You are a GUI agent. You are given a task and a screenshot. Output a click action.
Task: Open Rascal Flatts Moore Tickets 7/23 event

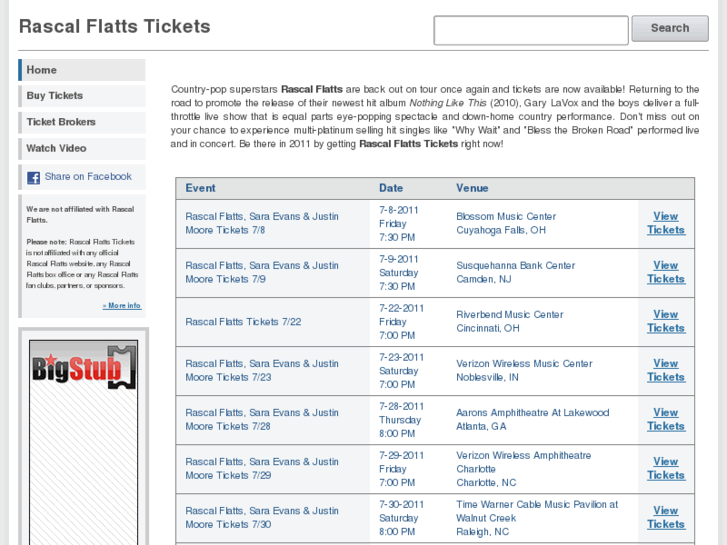[262, 370]
